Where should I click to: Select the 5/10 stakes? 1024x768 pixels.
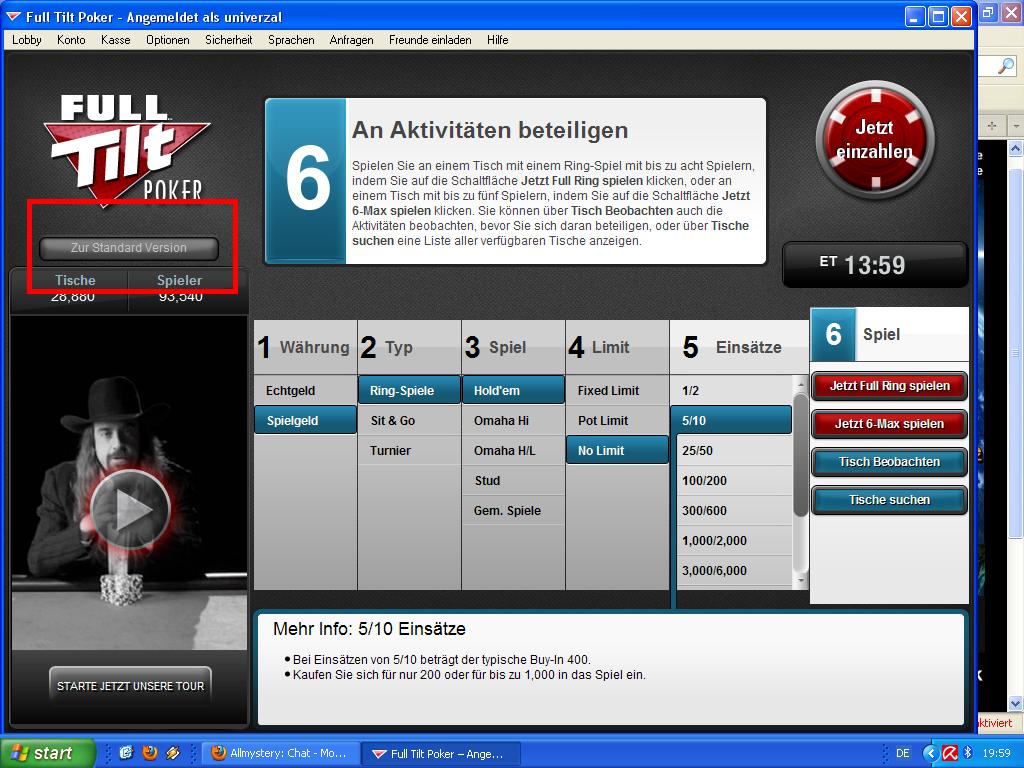tap(731, 421)
